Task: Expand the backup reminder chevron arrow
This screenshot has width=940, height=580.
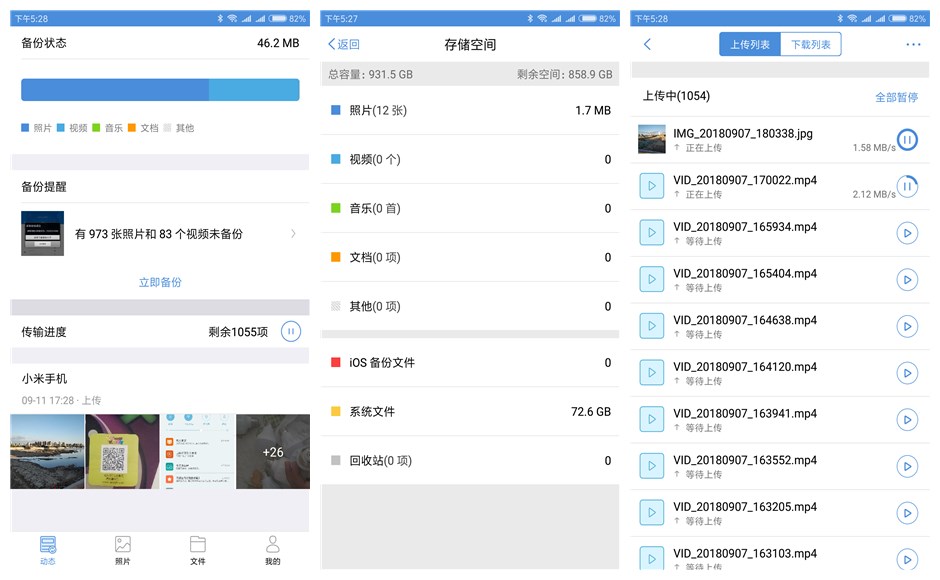Action: 293,234
